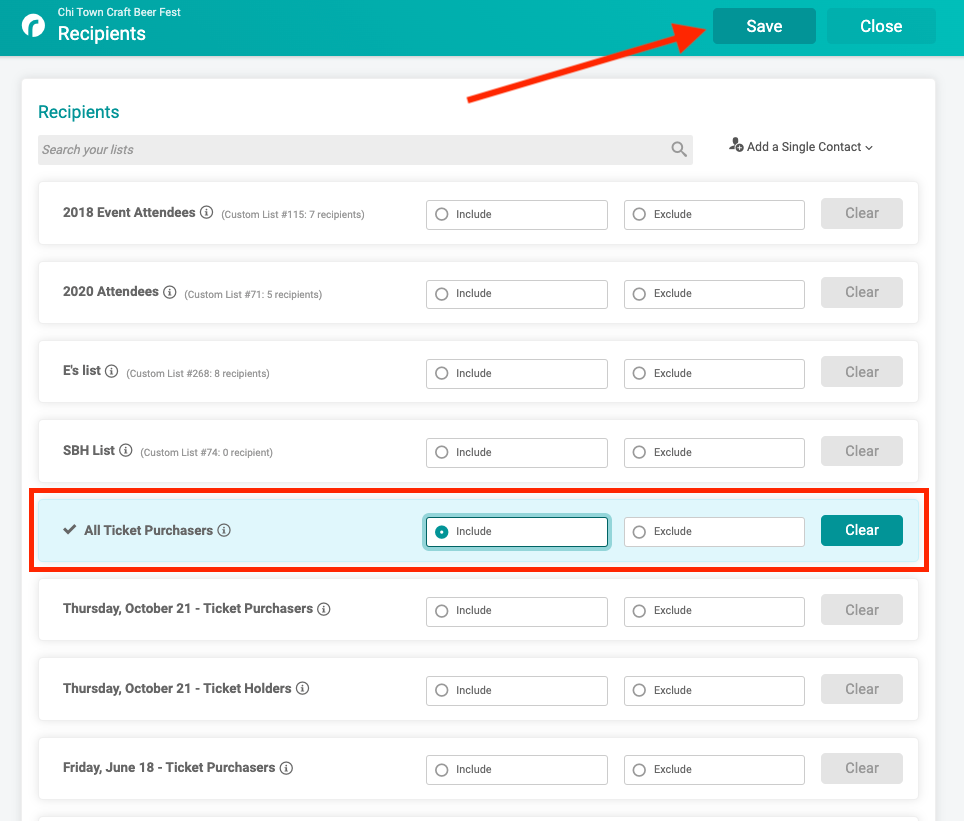Focus the Search your lists field

[x=365, y=149]
